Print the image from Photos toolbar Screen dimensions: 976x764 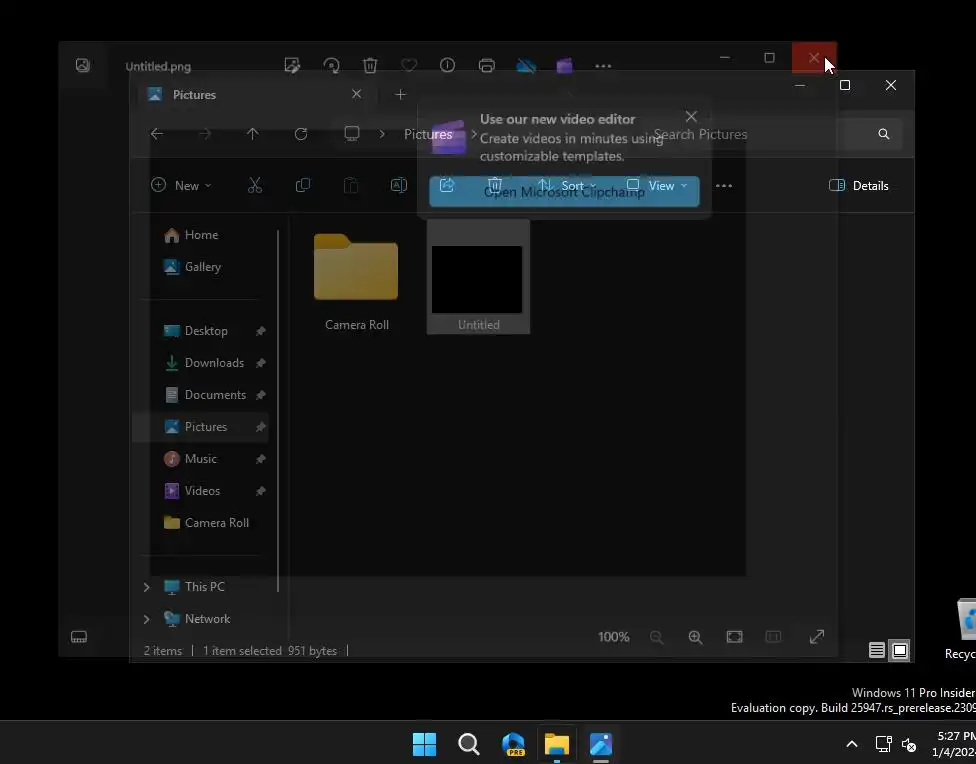[x=487, y=65]
